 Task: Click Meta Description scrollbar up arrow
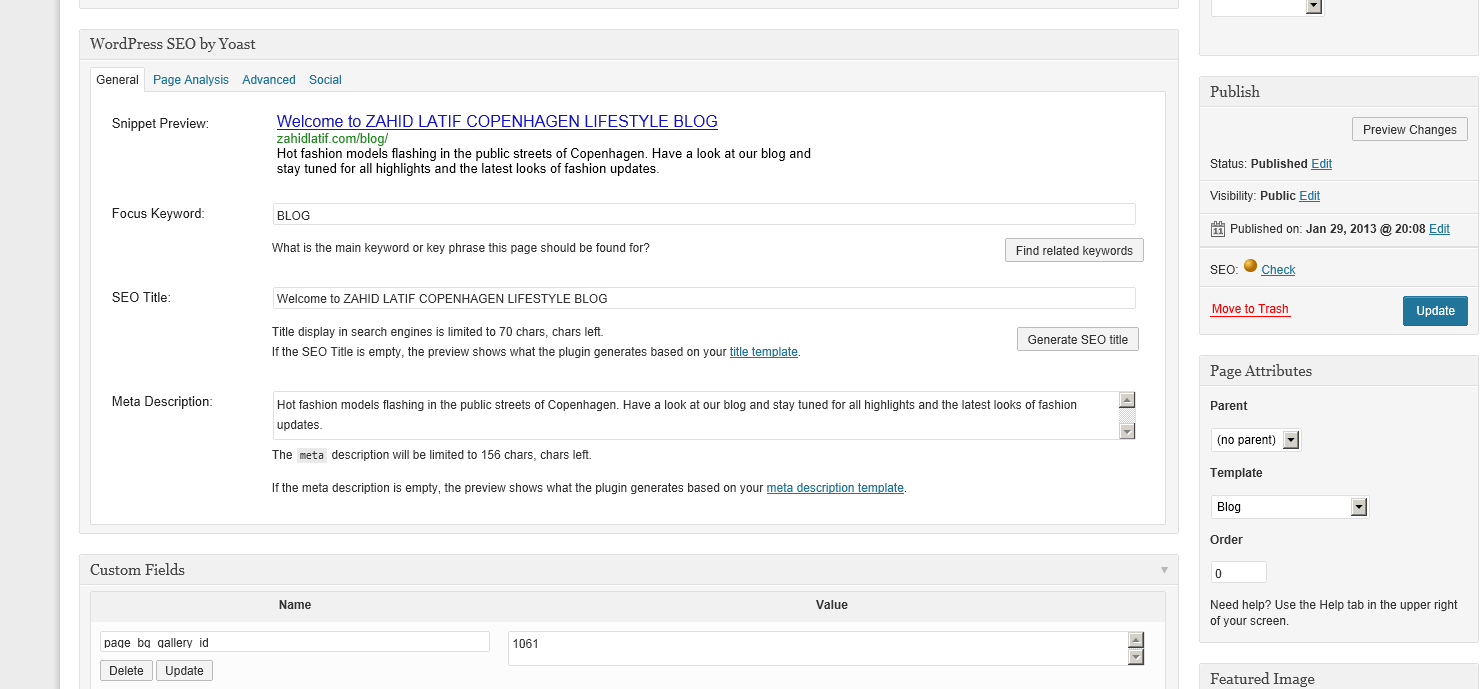[x=1127, y=400]
